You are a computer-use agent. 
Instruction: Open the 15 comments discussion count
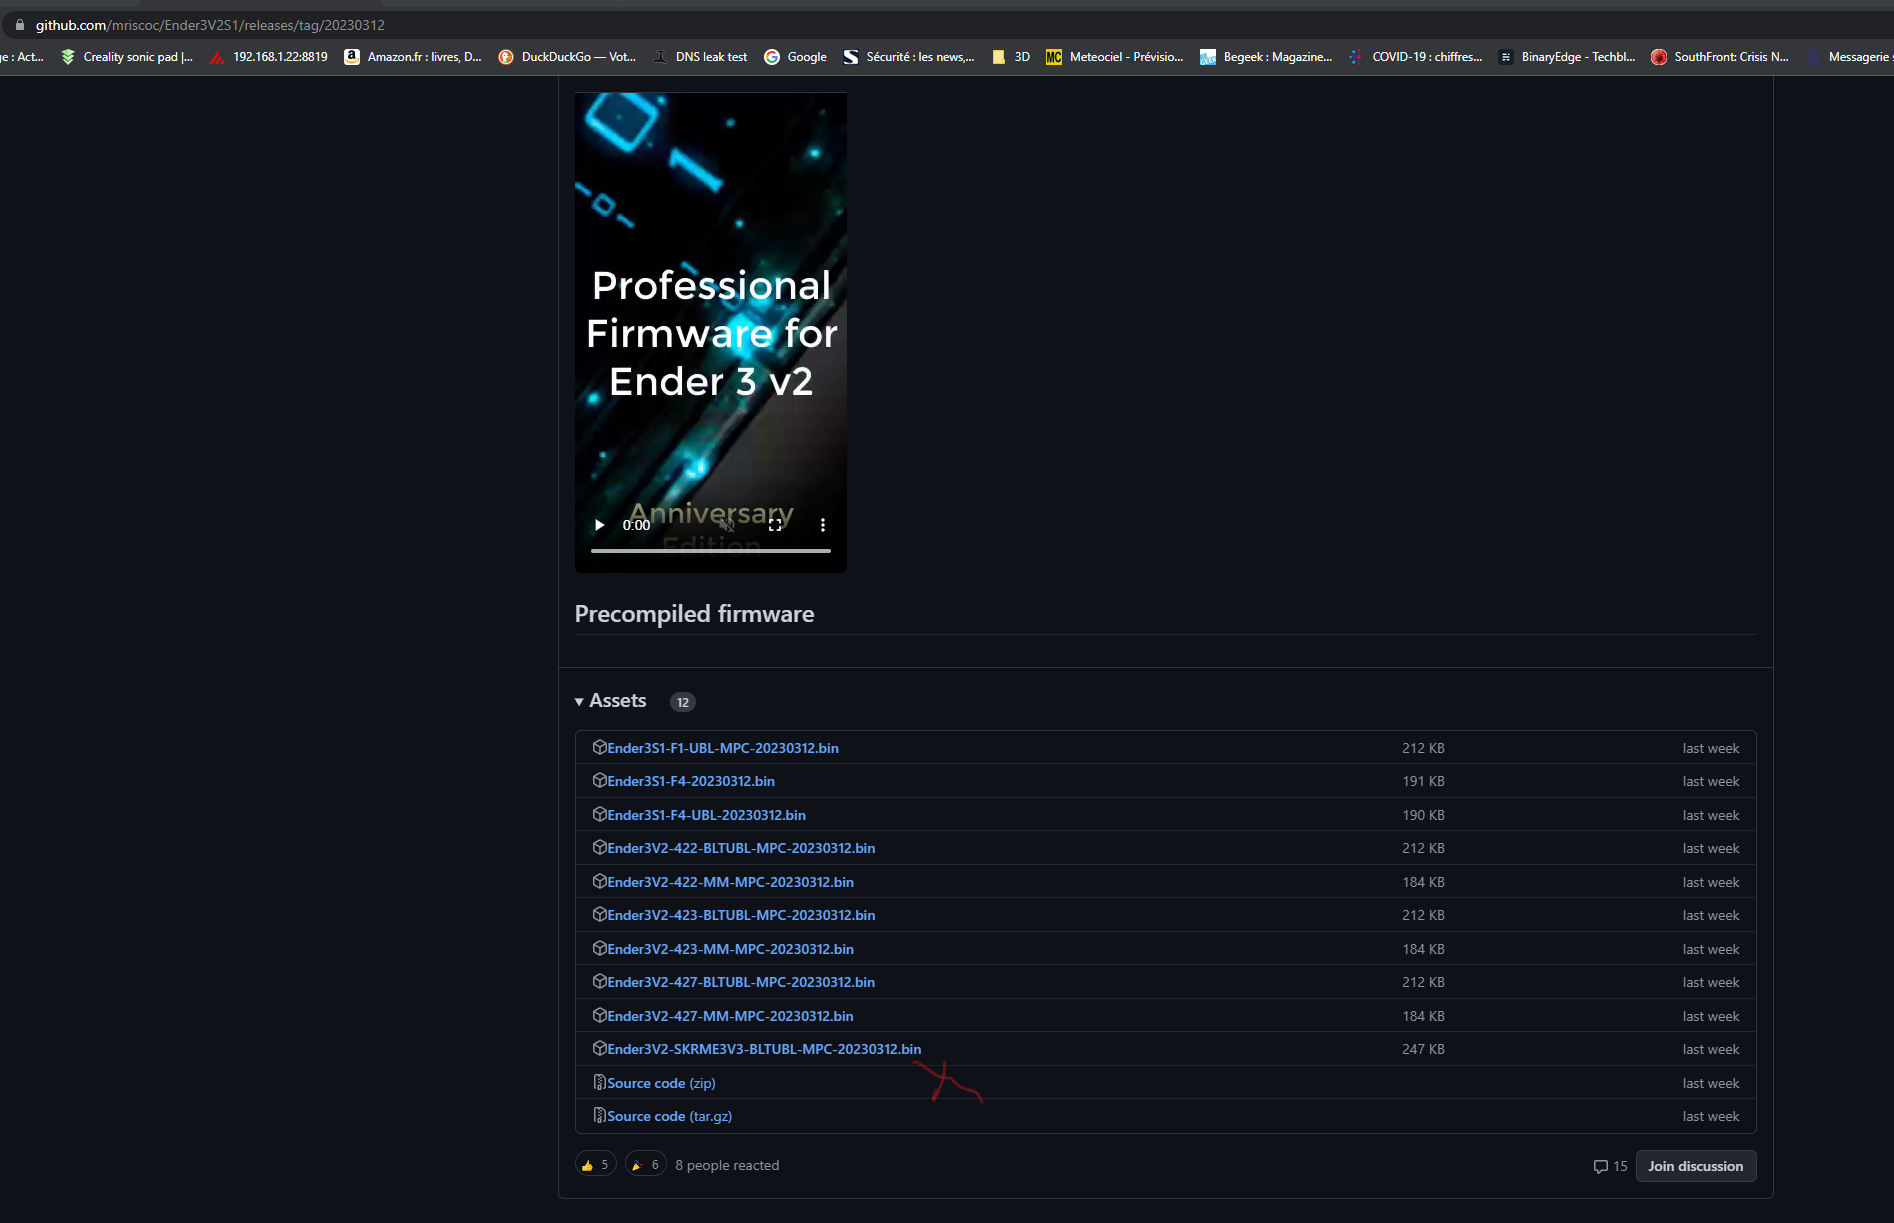click(x=1610, y=1166)
